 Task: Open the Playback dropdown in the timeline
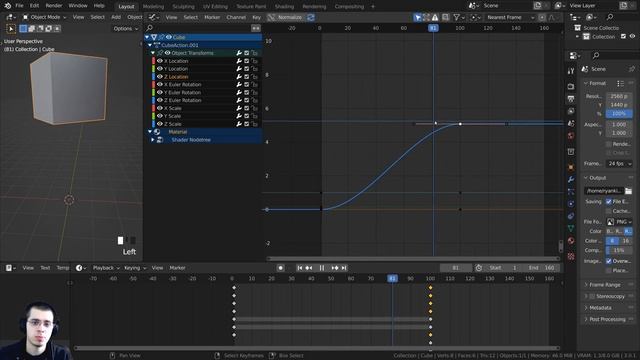point(106,268)
